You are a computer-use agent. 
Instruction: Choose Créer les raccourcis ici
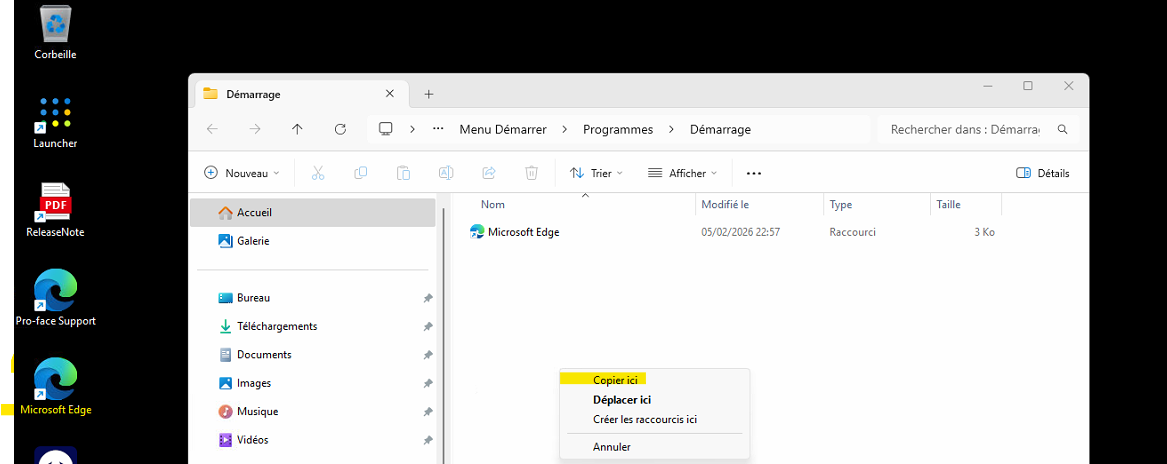point(654,419)
